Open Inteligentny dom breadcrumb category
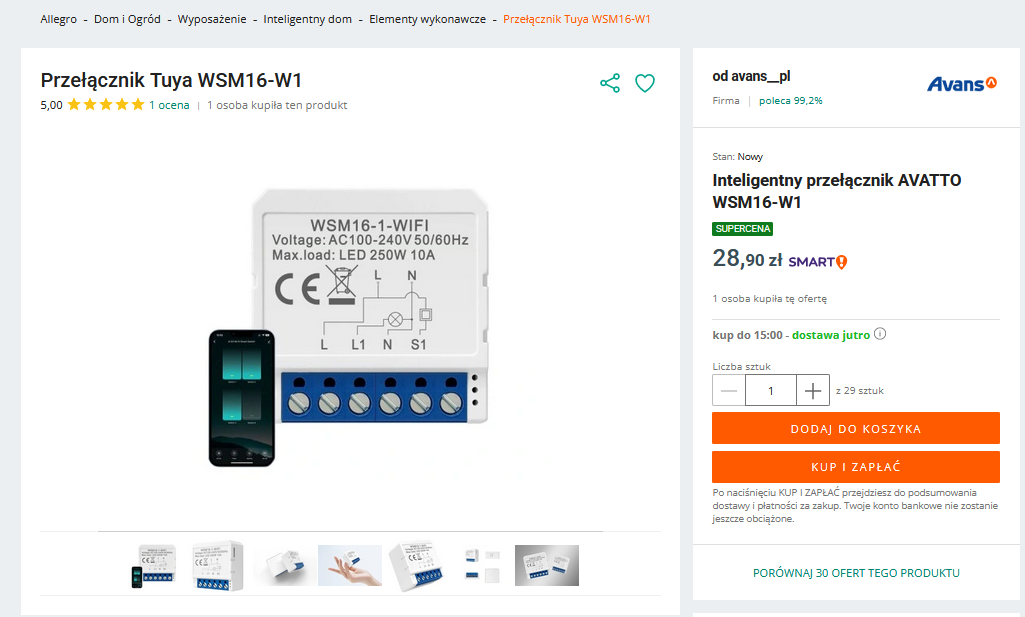This screenshot has width=1025, height=617. click(307, 20)
